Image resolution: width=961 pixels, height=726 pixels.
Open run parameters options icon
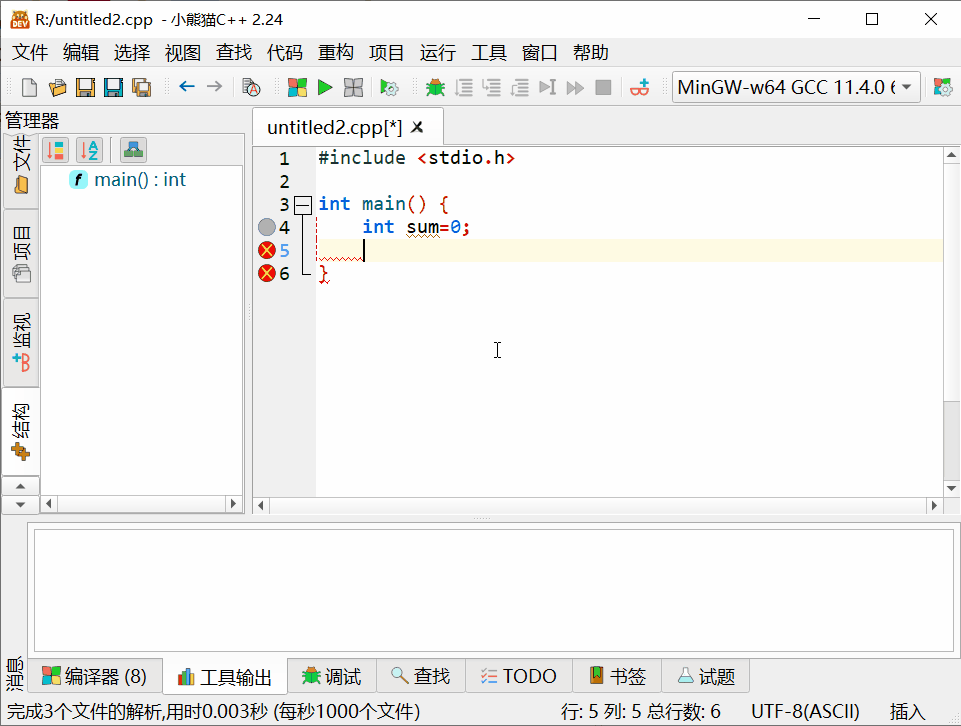[x=389, y=88]
